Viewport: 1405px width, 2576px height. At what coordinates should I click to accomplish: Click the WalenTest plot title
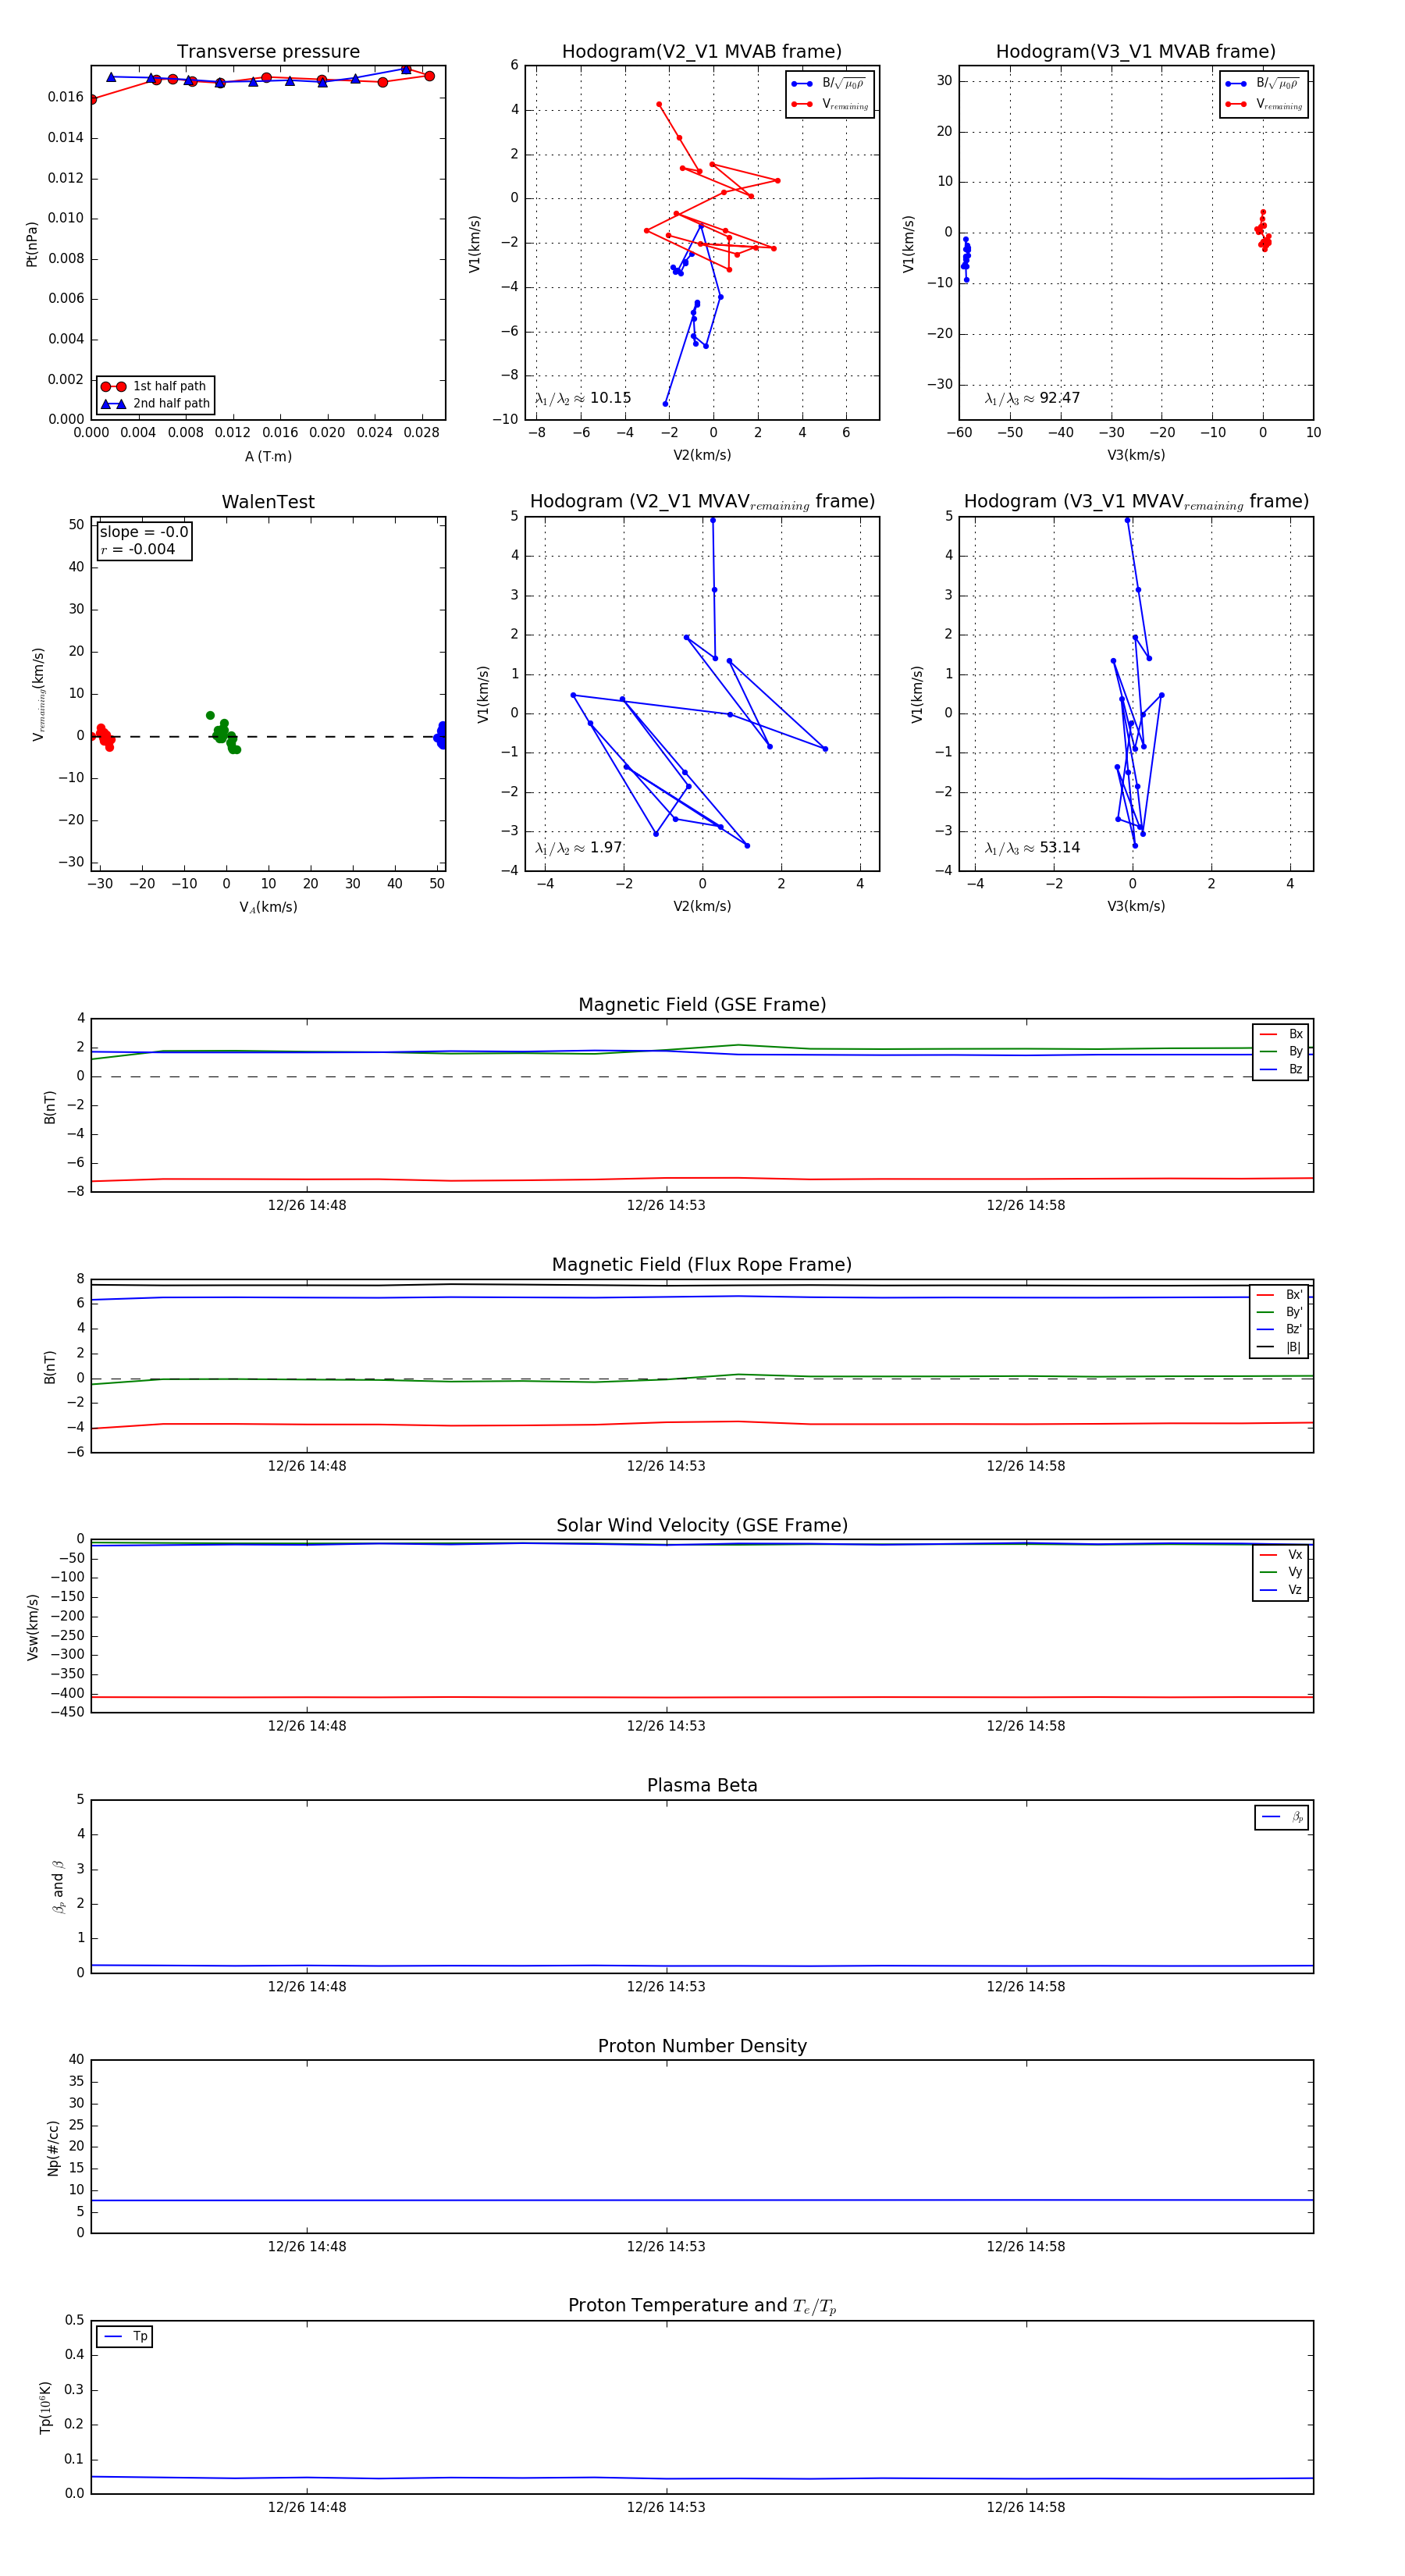[x=268, y=502]
